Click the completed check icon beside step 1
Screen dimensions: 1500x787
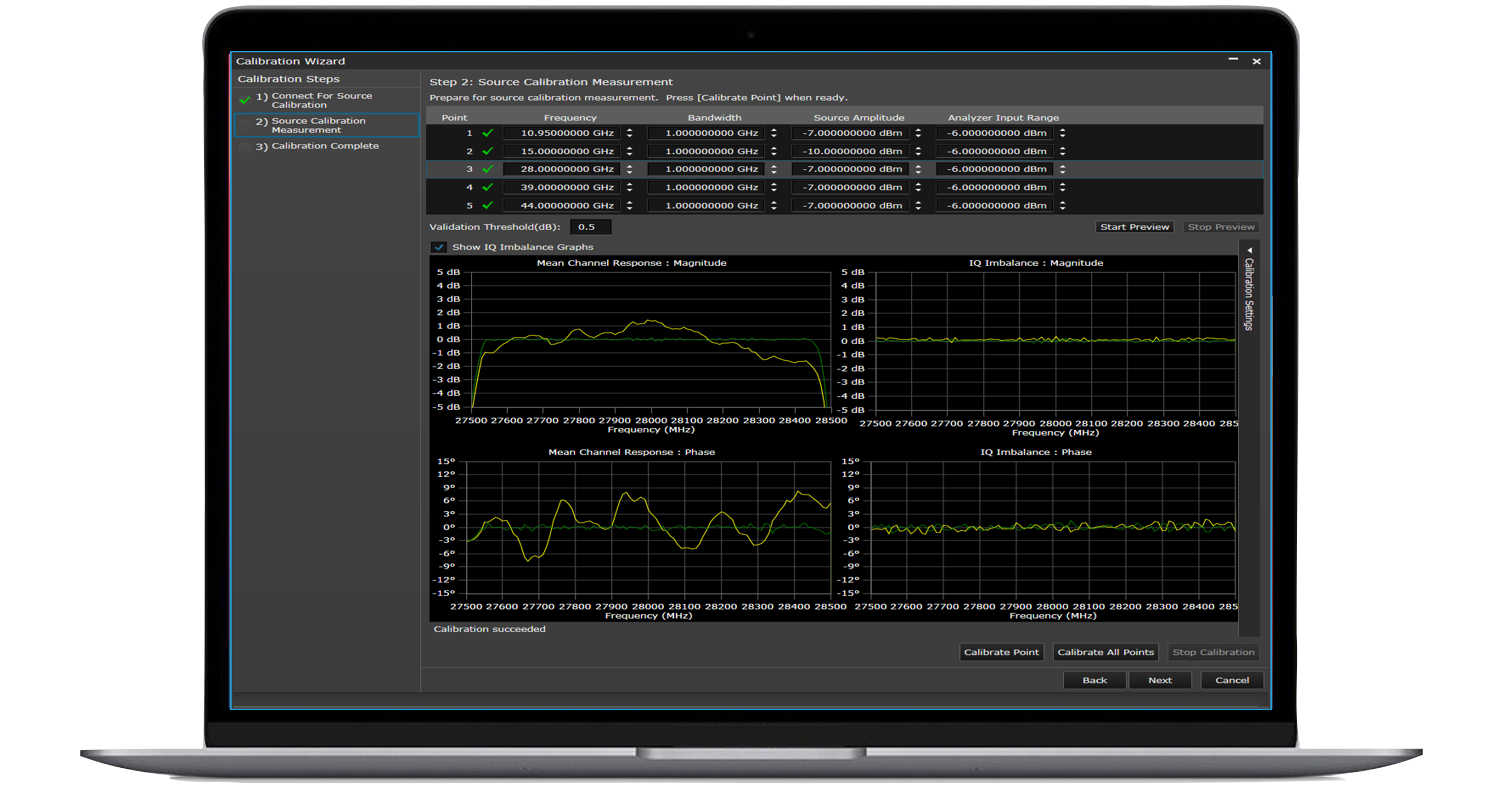245,101
